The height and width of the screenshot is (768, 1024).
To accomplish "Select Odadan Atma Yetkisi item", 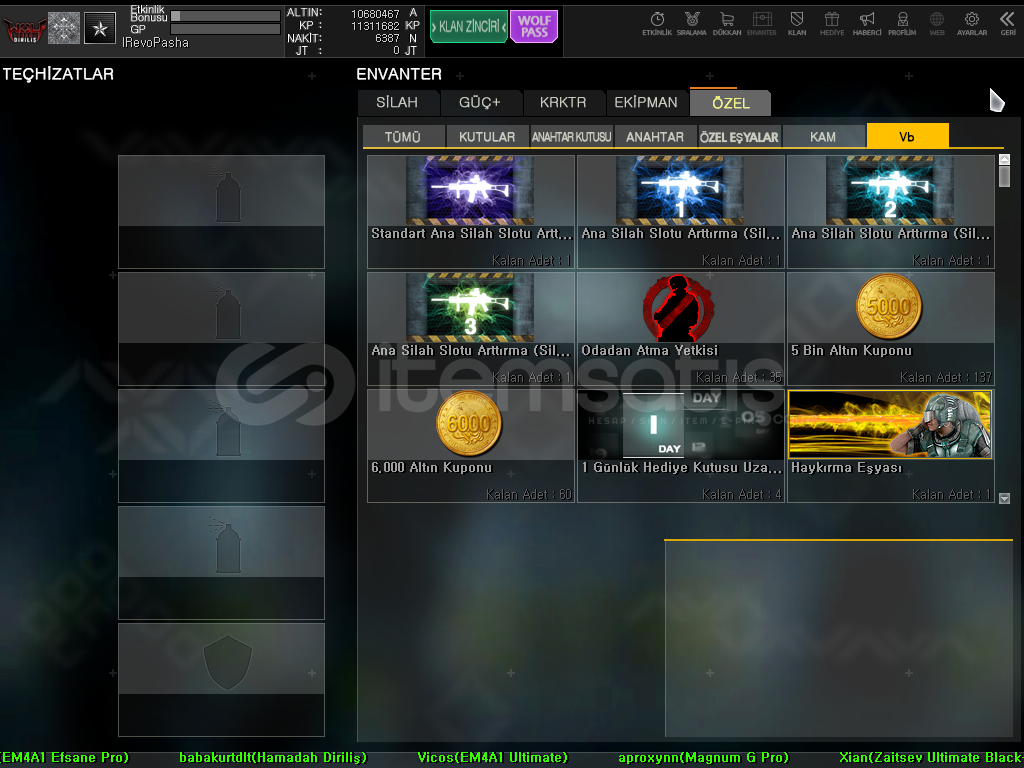I will 681,328.
